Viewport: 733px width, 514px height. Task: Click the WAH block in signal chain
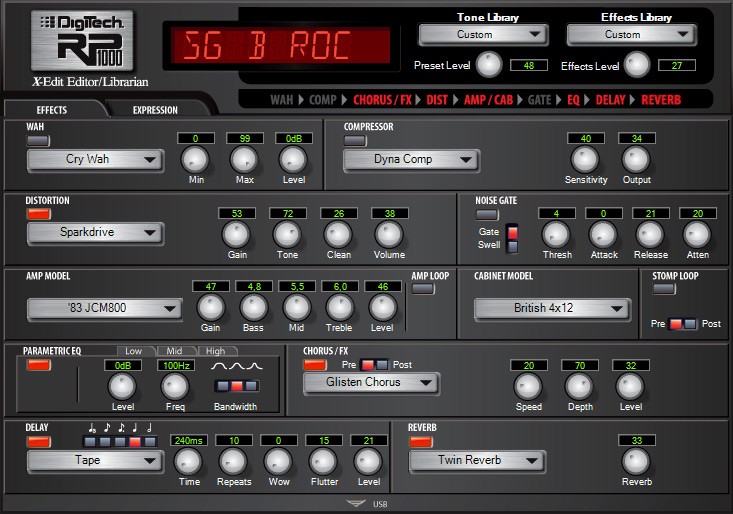281,100
